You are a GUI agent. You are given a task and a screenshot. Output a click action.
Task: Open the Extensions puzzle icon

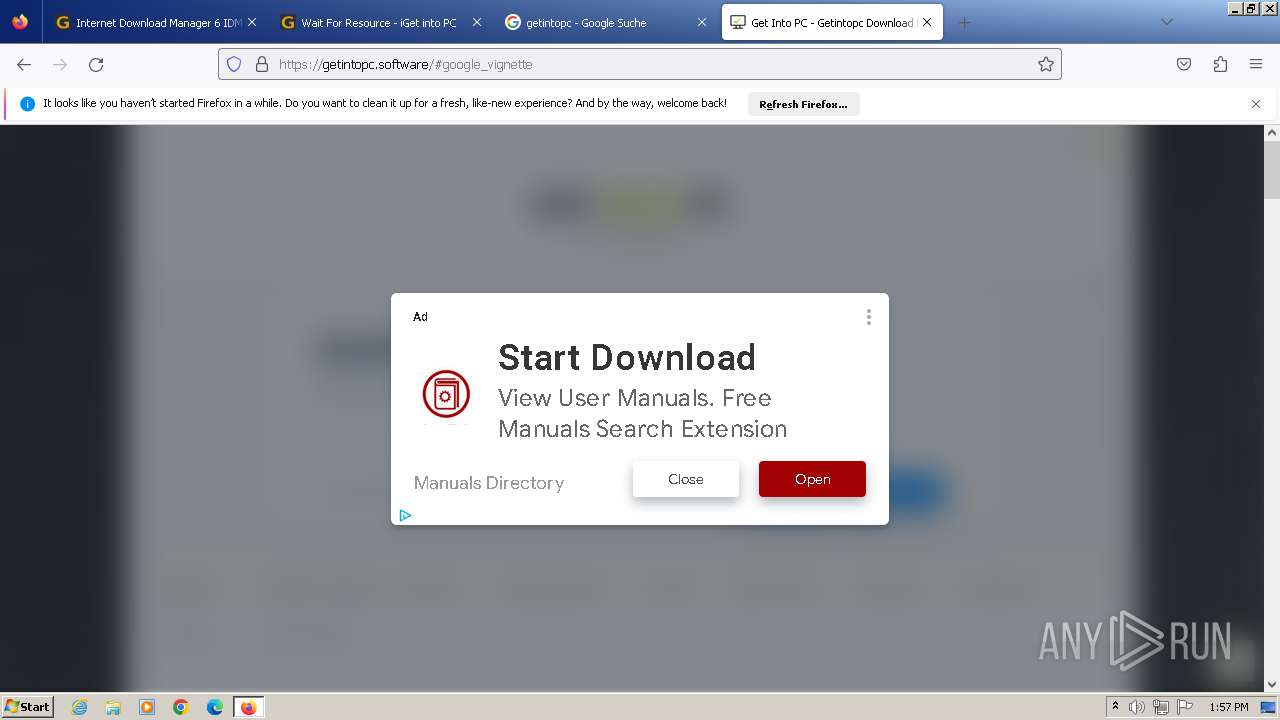click(x=1220, y=64)
